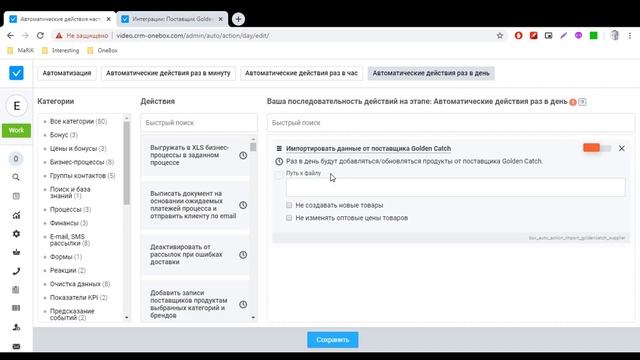640x360 pixels.
Task: Focus the actions quick search field
Action: click(199, 122)
